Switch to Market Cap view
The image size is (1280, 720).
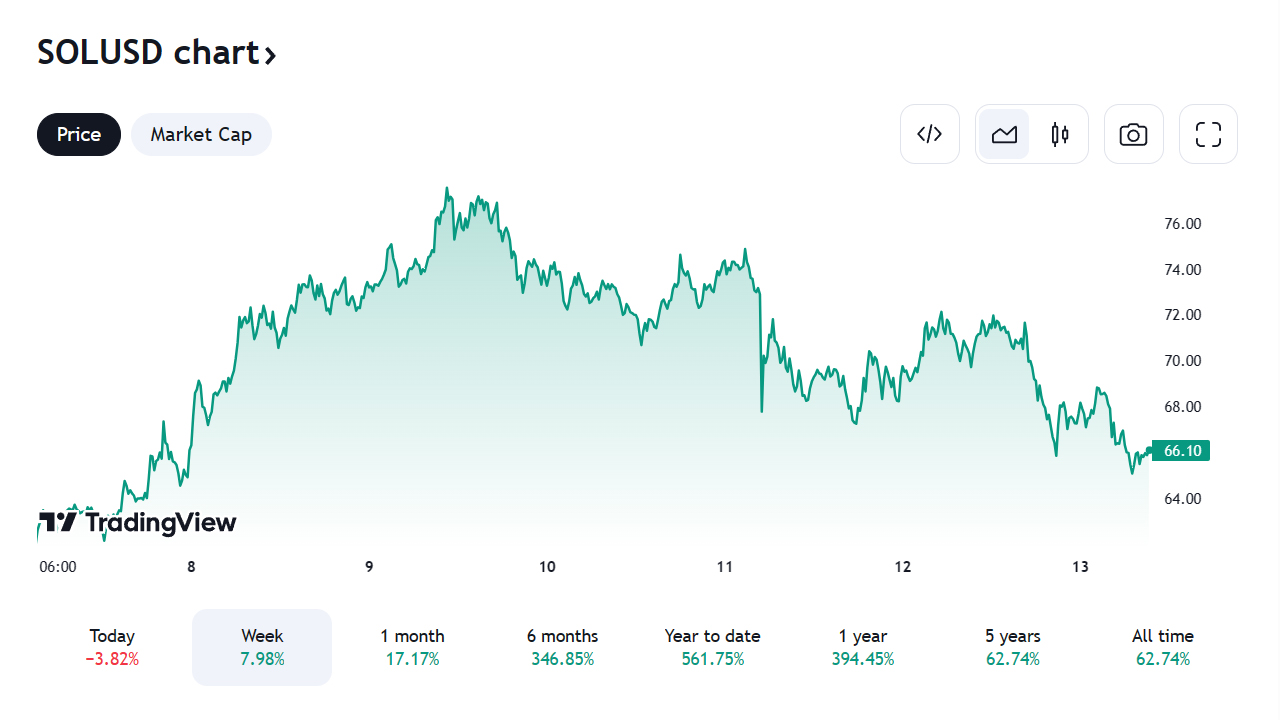coord(201,134)
